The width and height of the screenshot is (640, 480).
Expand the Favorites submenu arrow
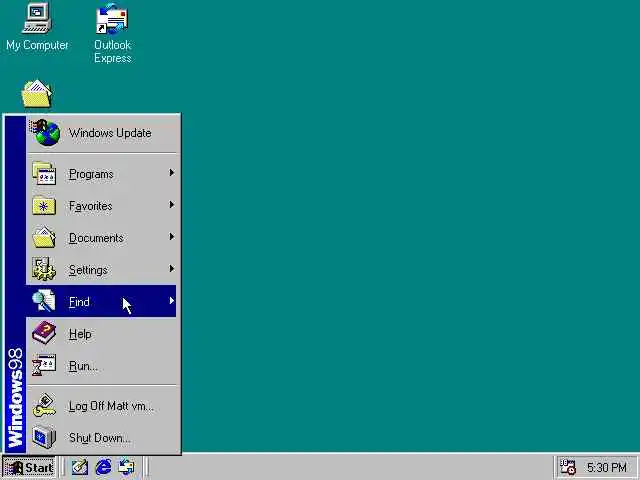point(172,205)
